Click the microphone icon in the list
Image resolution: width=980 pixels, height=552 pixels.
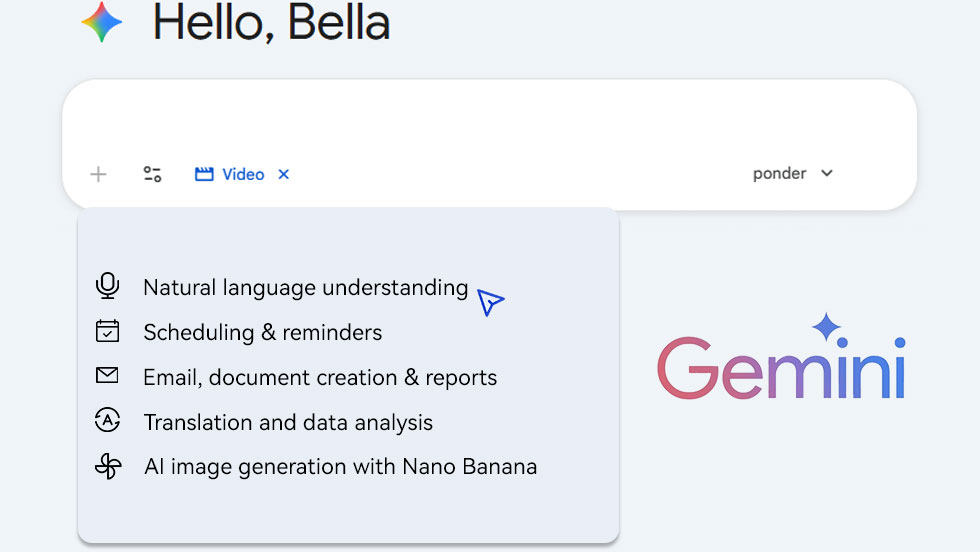pyautogui.click(x=107, y=287)
